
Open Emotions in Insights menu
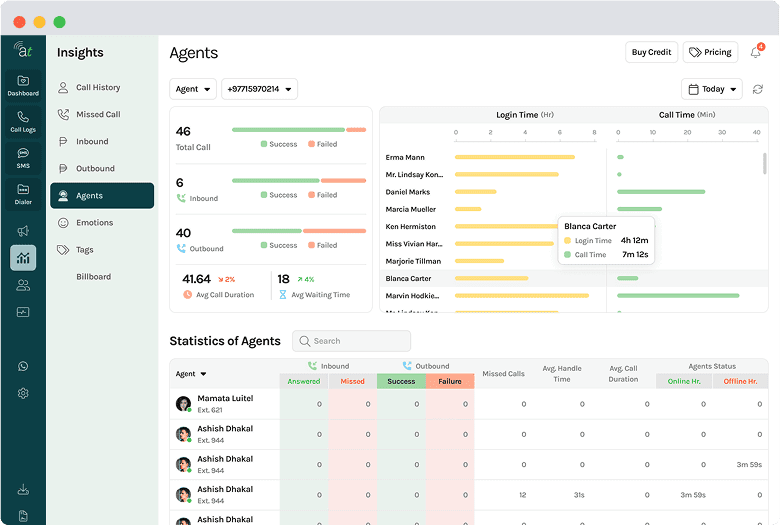coord(94,223)
